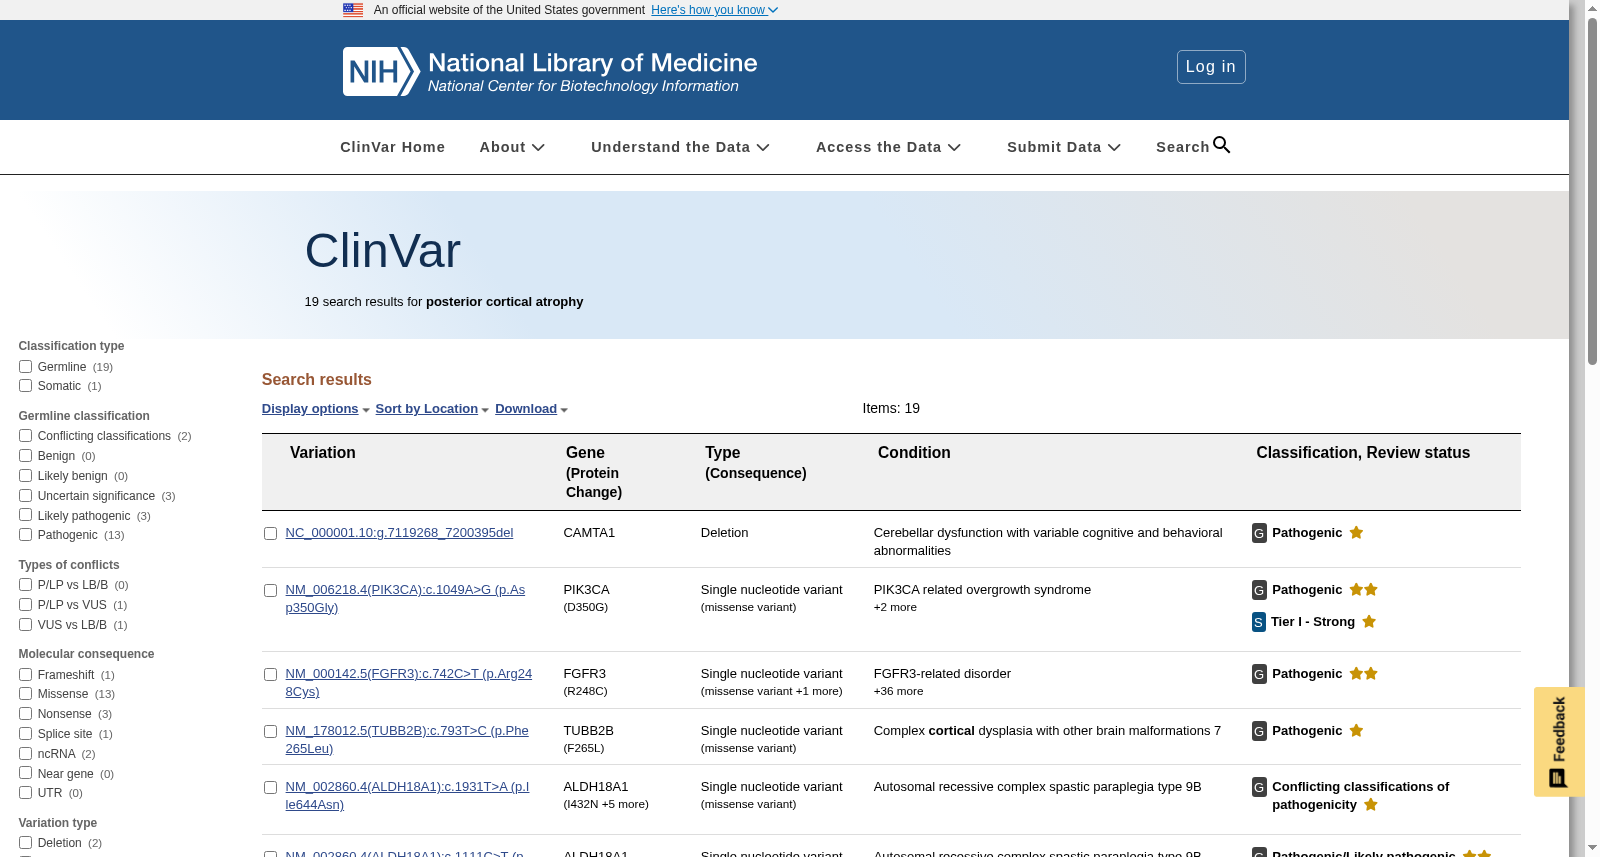Check the Germline classification type filter
The width and height of the screenshot is (1600, 857).
(x=25, y=367)
